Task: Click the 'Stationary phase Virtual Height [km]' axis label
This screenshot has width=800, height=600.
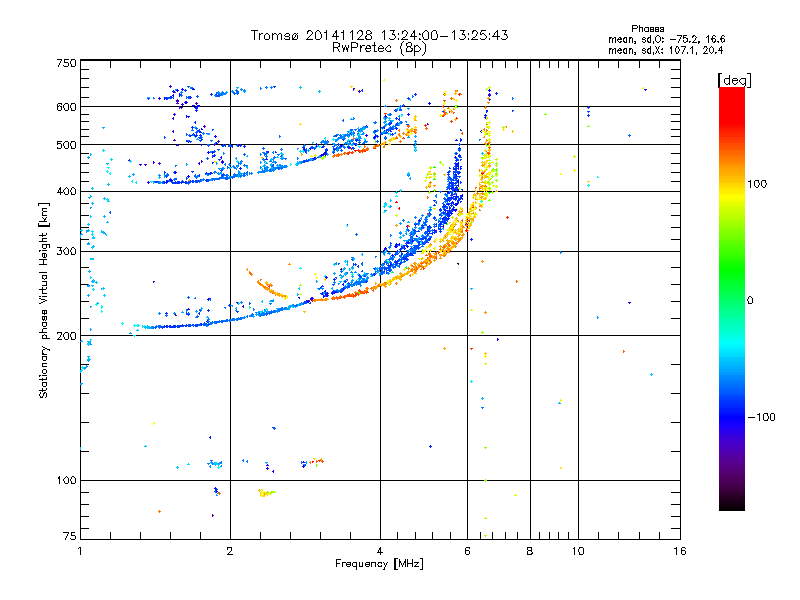Action: tap(44, 300)
